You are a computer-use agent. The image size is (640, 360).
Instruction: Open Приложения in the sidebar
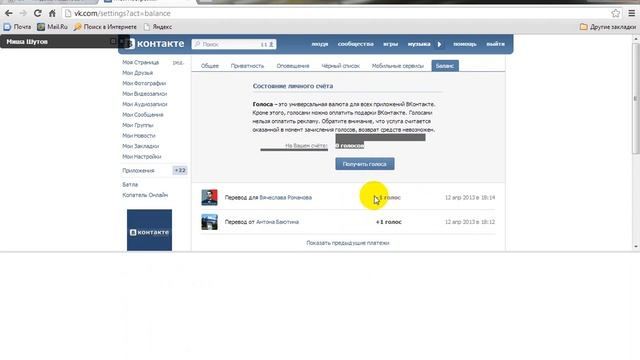[x=138, y=171]
